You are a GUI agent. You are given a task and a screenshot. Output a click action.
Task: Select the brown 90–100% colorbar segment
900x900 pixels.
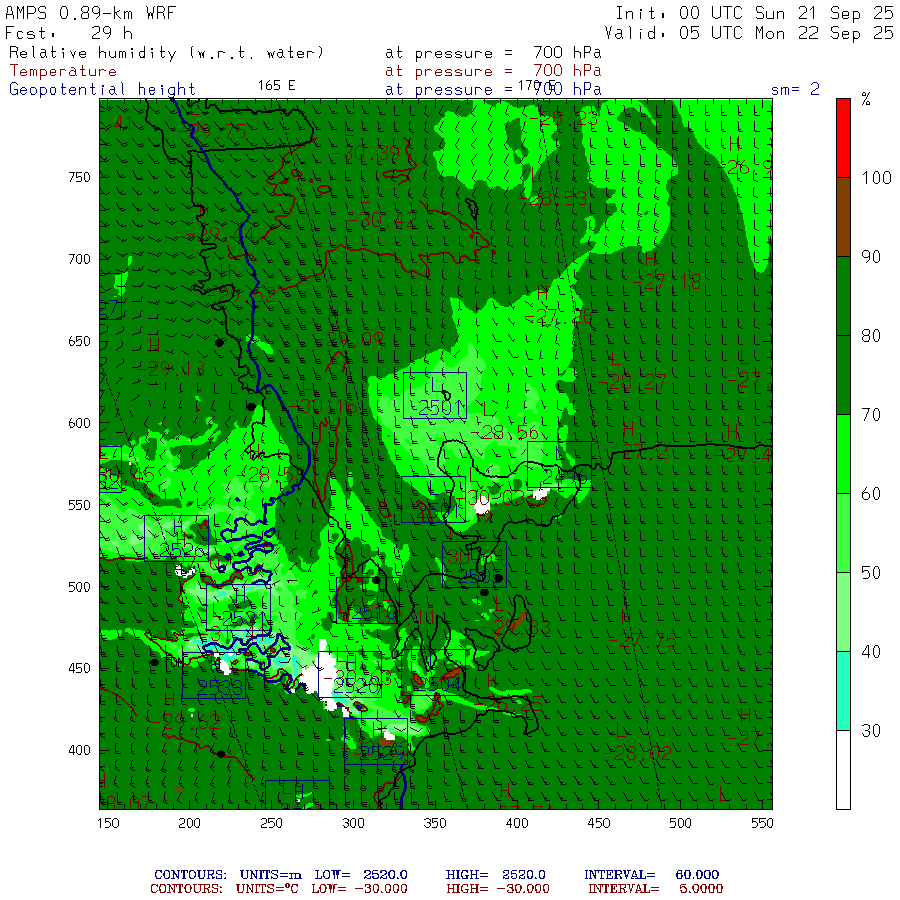click(843, 217)
